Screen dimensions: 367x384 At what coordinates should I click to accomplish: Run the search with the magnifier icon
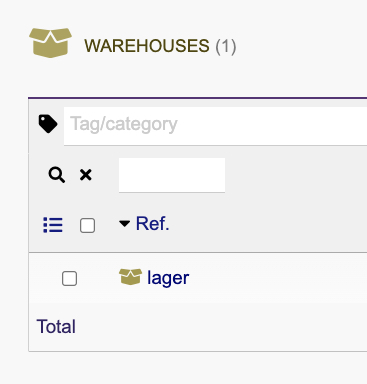pyautogui.click(x=57, y=175)
